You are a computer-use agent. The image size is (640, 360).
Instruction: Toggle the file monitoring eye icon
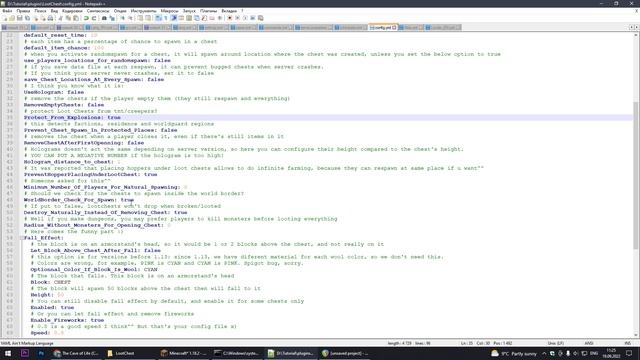point(220,18)
